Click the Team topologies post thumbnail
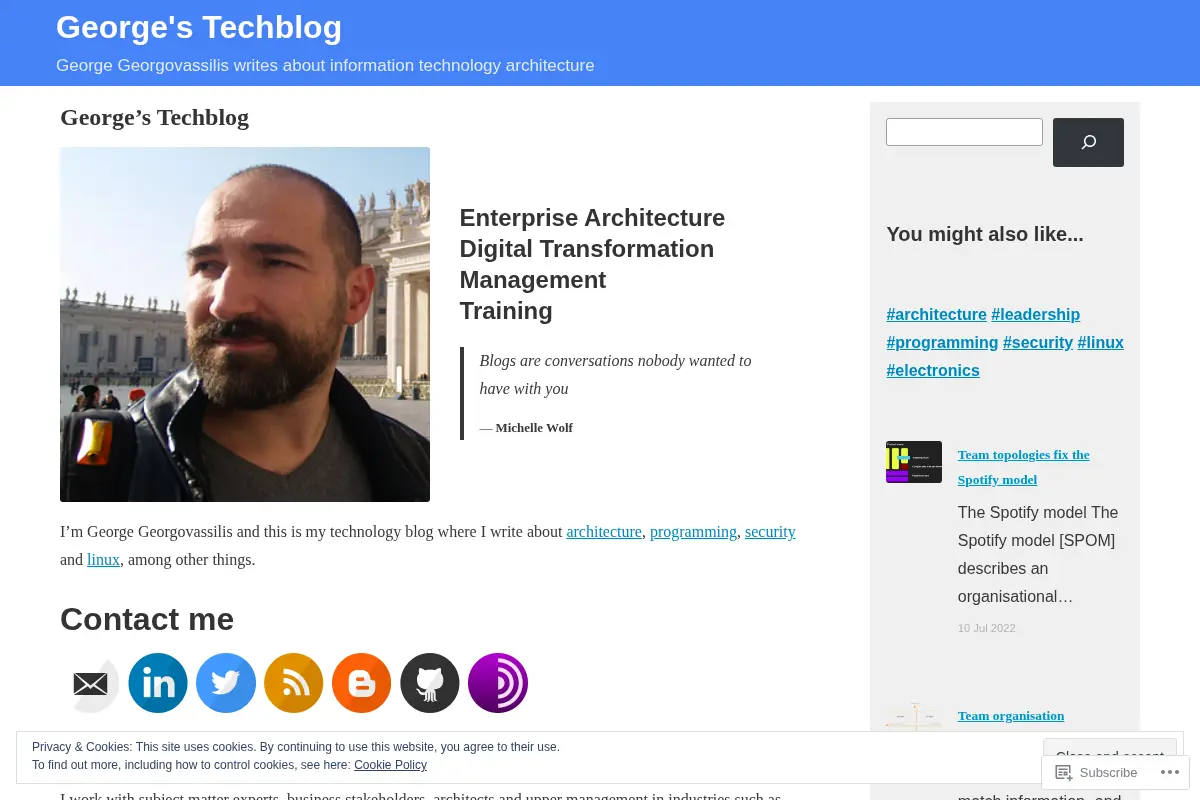The height and width of the screenshot is (800, 1200). pos(914,462)
